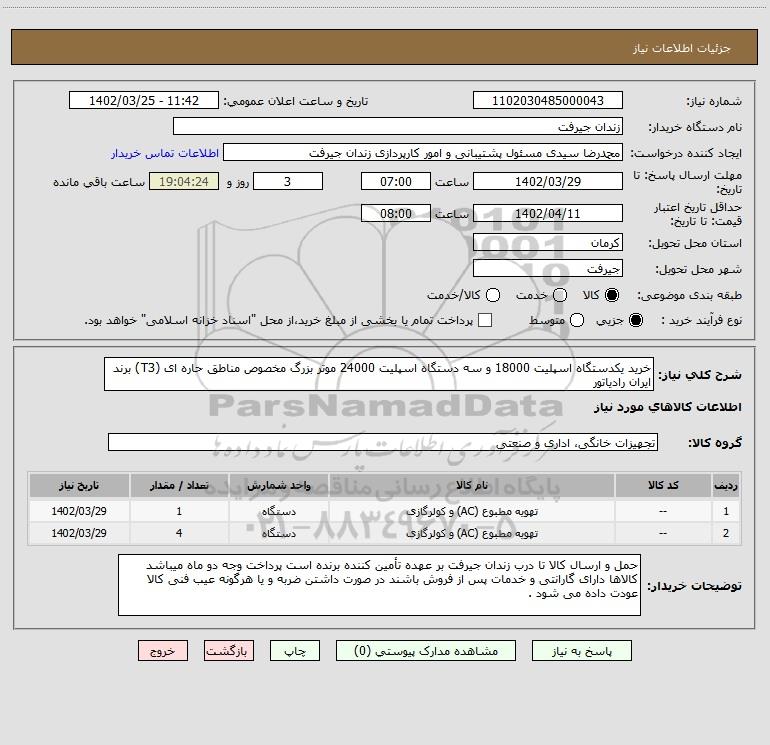Select the خدمت radio button
The image size is (770, 745).
(x=560, y=295)
